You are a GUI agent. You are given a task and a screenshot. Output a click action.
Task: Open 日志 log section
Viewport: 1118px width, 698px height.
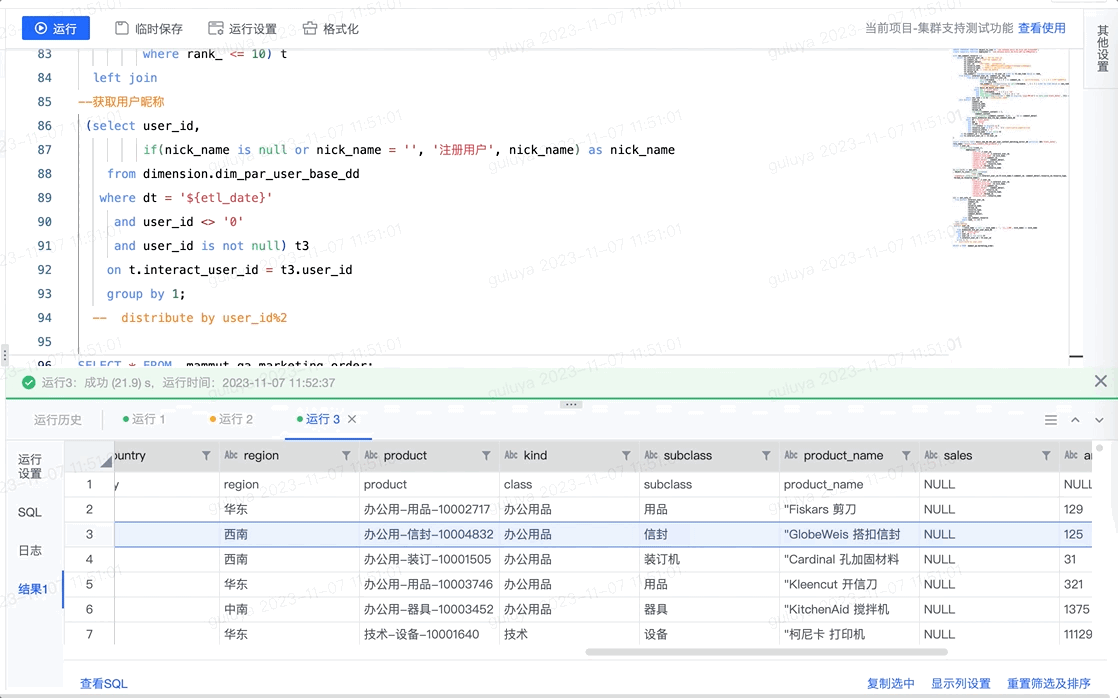30,550
